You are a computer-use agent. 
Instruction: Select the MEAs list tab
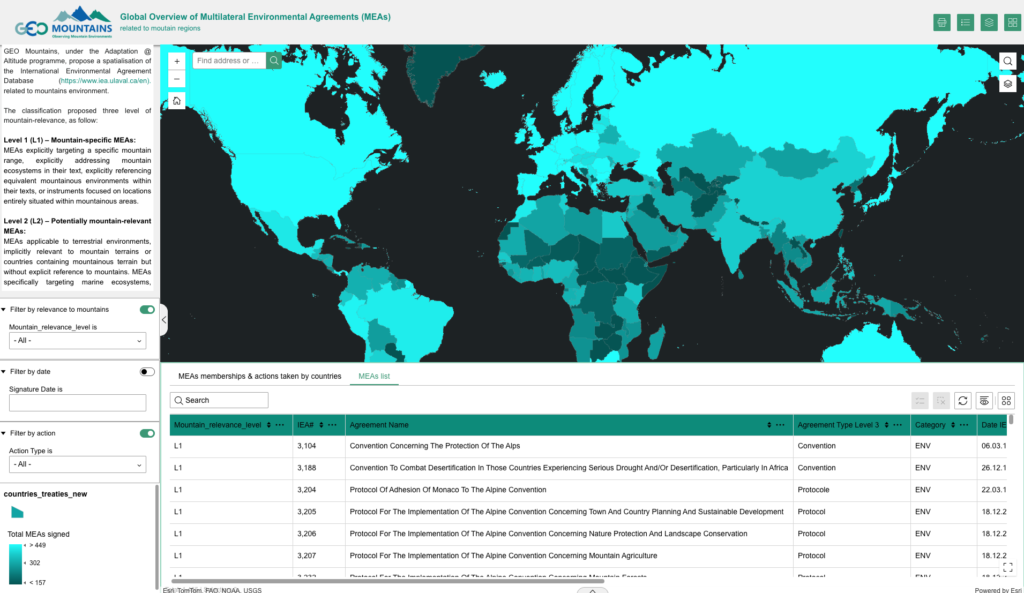pyautogui.click(x=374, y=376)
